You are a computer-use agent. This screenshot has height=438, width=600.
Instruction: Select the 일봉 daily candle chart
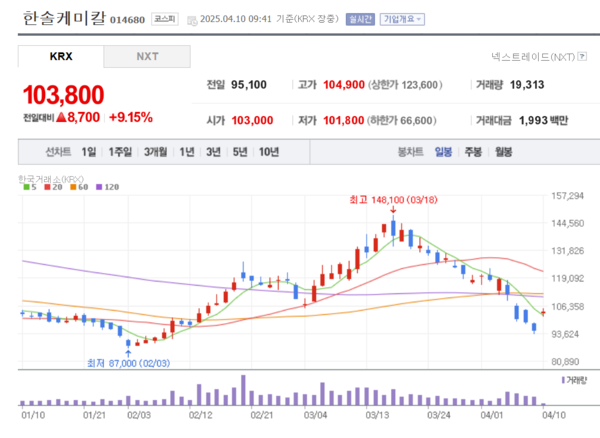[x=443, y=152]
